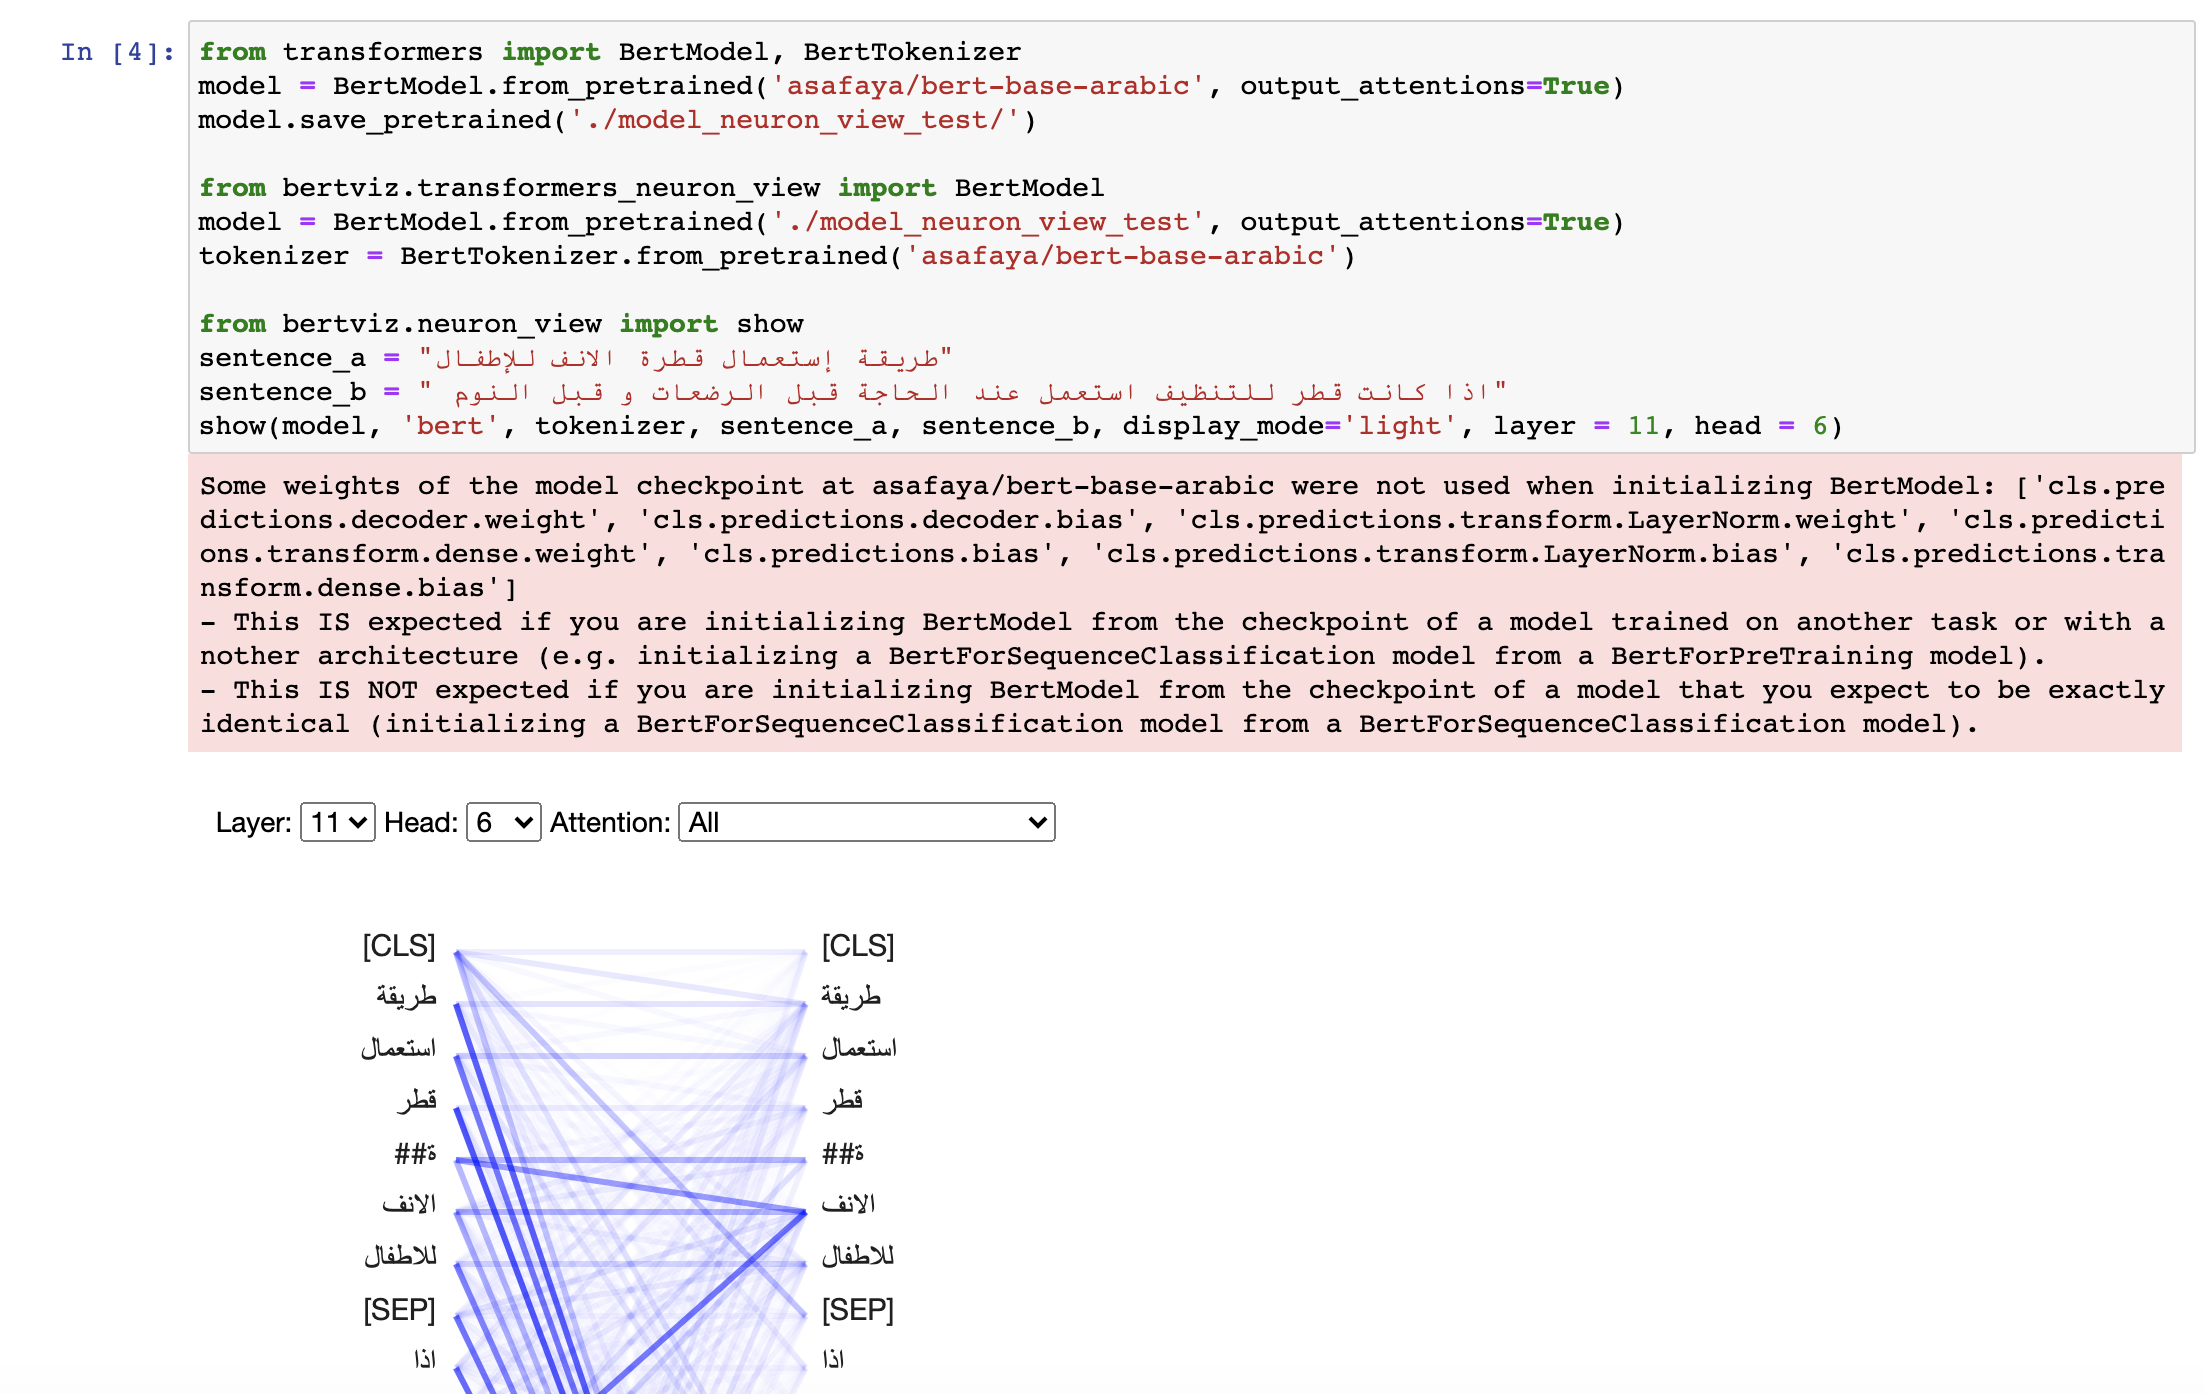Select the token الانف on the right side

click(x=851, y=1204)
